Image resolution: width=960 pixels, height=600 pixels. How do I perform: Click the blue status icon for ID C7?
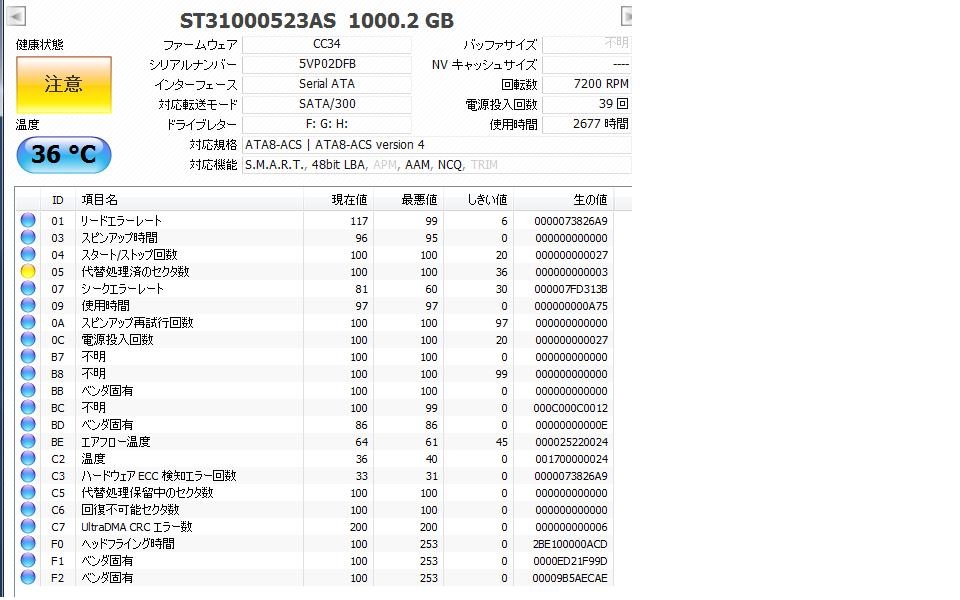[28, 527]
